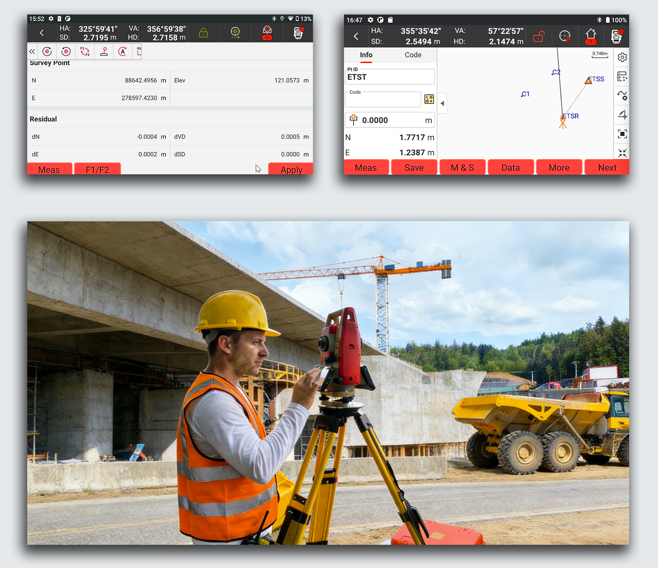The image size is (658, 568).
Task: Click the F1/F2 face-change toolbar icon
Action: tap(85, 51)
